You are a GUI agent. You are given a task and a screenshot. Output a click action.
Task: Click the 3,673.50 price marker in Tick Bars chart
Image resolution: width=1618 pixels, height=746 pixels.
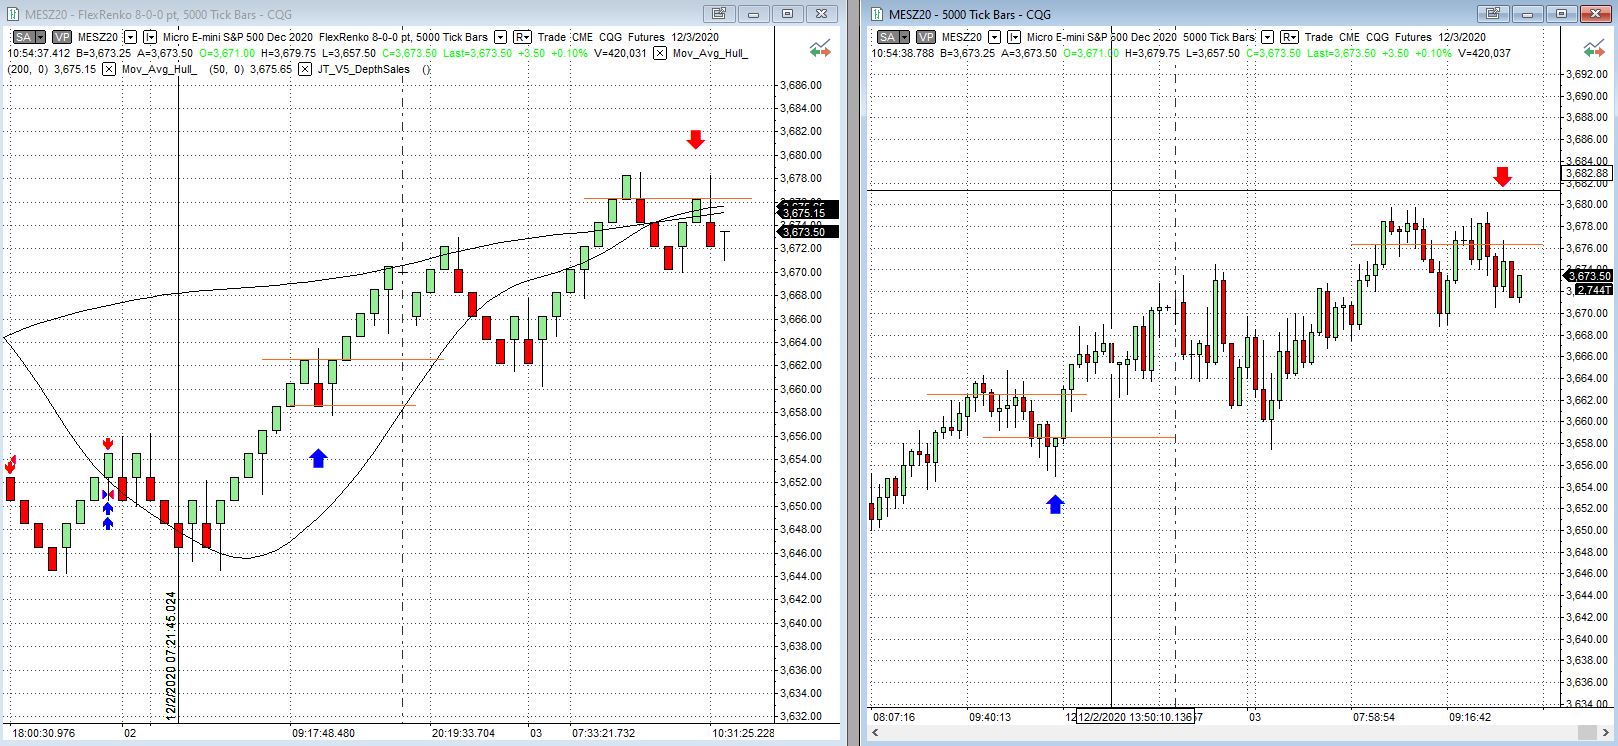click(1589, 276)
